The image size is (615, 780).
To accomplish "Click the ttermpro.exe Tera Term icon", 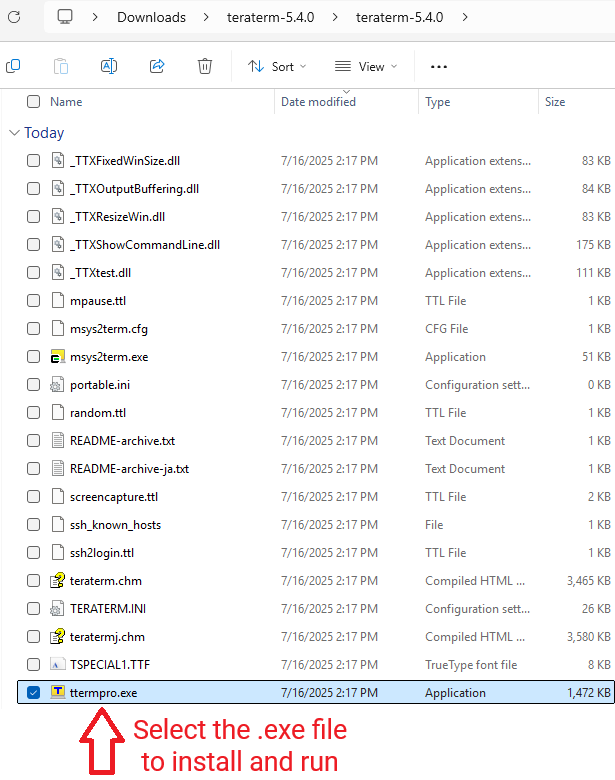I will (x=58, y=692).
